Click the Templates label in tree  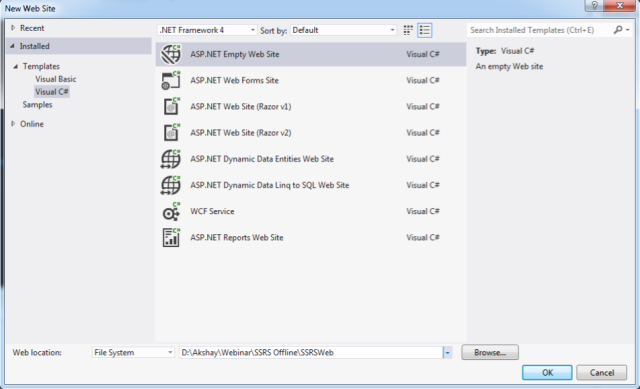tap(41, 66)
